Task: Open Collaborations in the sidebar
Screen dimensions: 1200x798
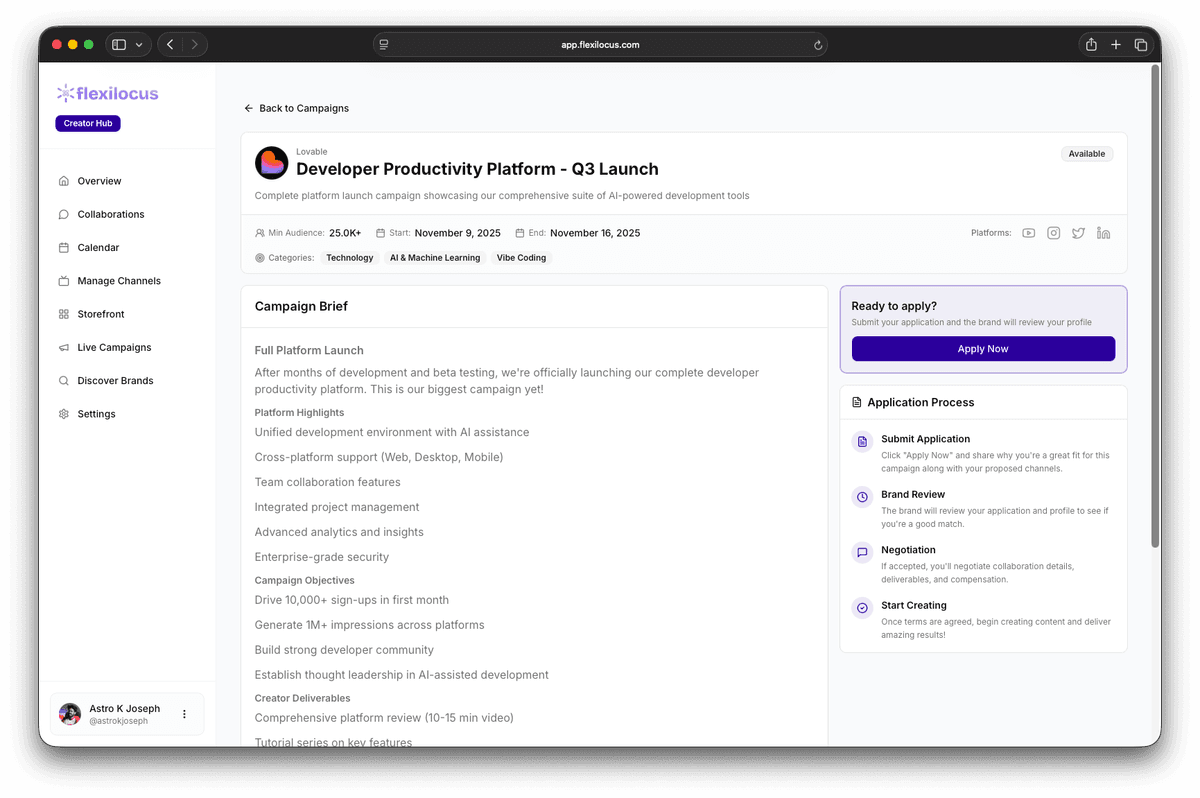Action: click(110, 214)
